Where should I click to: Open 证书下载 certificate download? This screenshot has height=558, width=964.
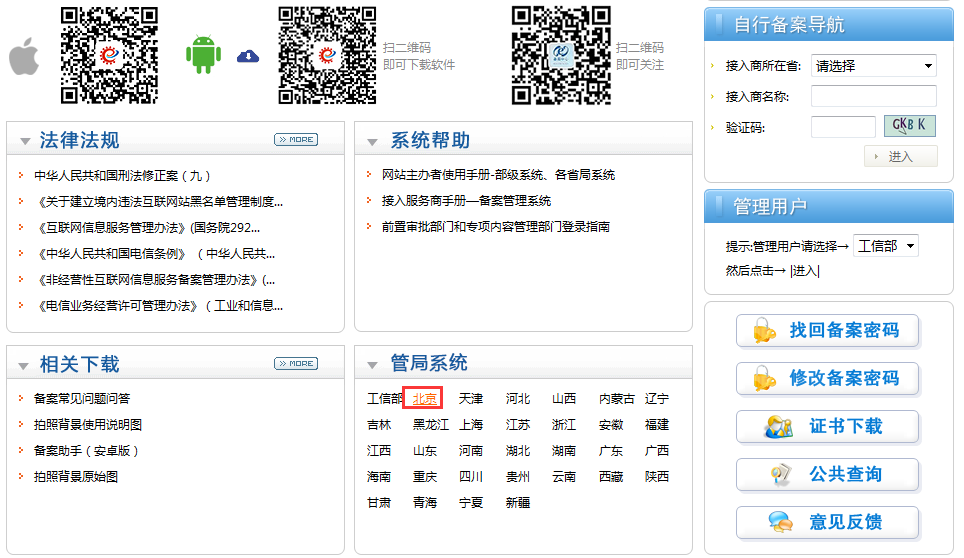point(827,427)
